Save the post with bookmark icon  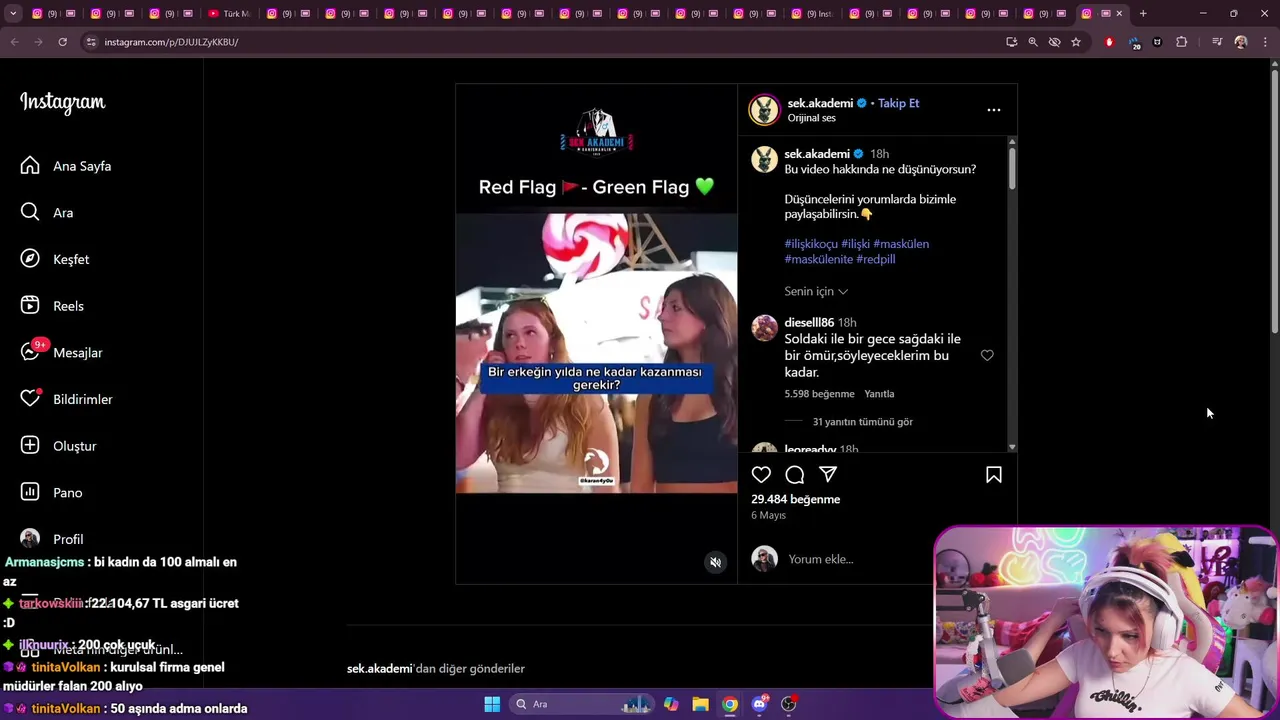coord(994,475)
